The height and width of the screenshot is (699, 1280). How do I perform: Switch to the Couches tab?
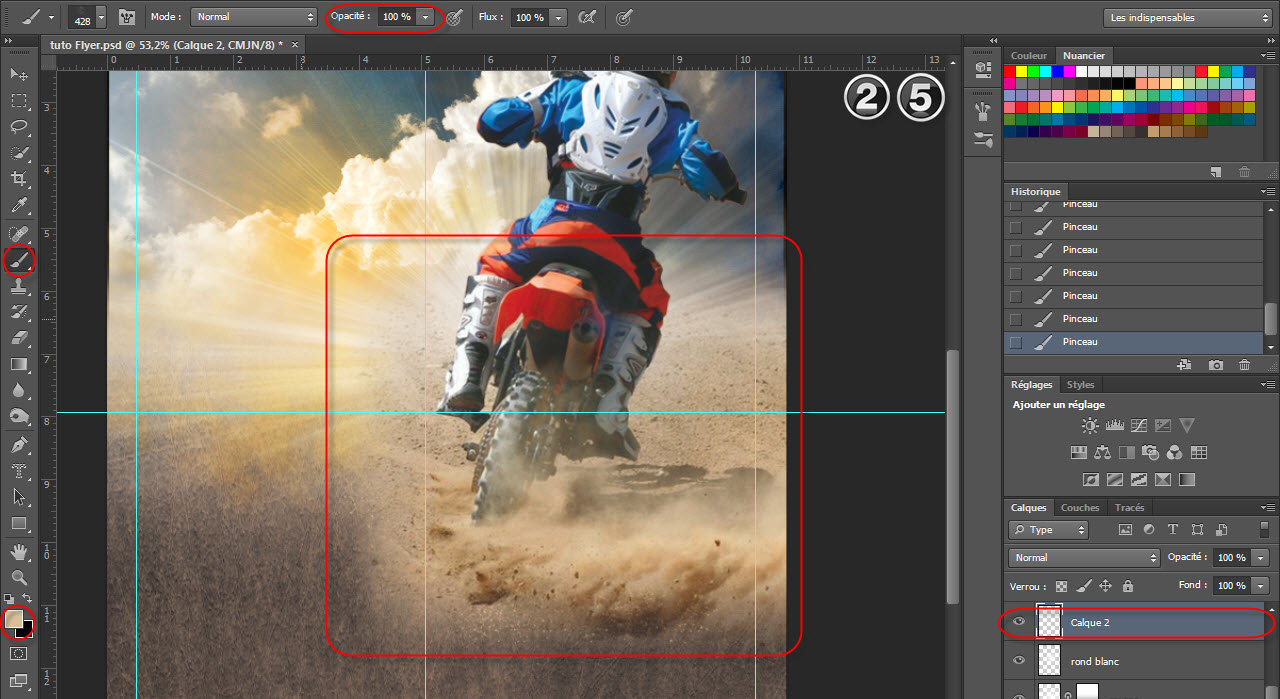1079,508
